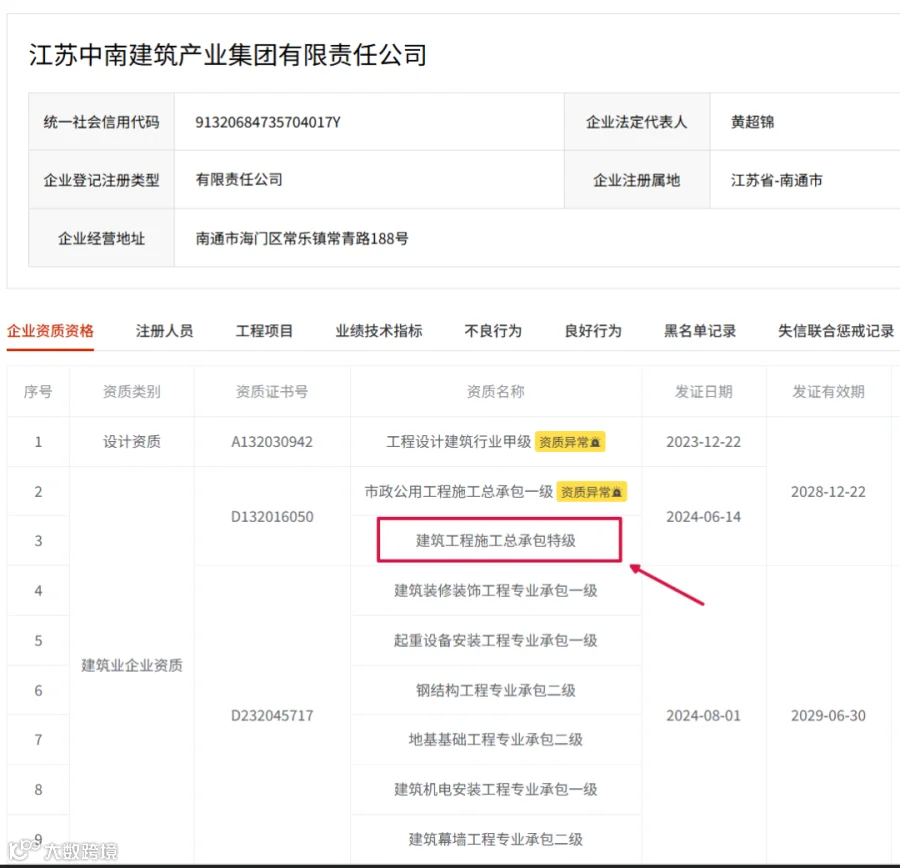The image size is (900, 868).
Task: Click the 企业登记注册类型 label cell
Action: (x=102, y=180)
